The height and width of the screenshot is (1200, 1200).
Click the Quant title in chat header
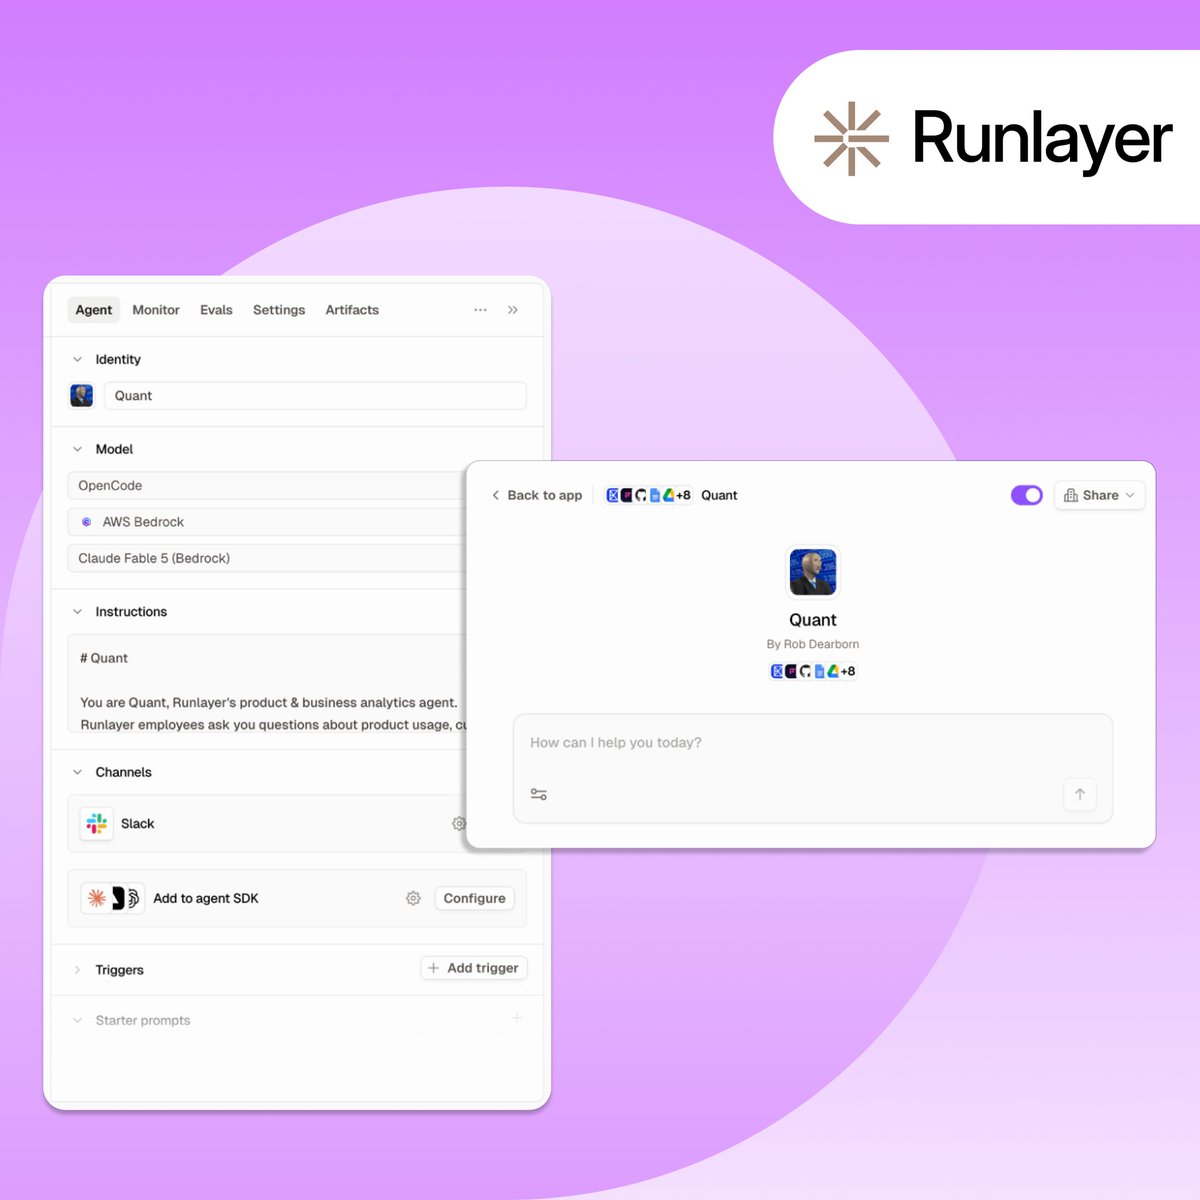pos(719,495)
